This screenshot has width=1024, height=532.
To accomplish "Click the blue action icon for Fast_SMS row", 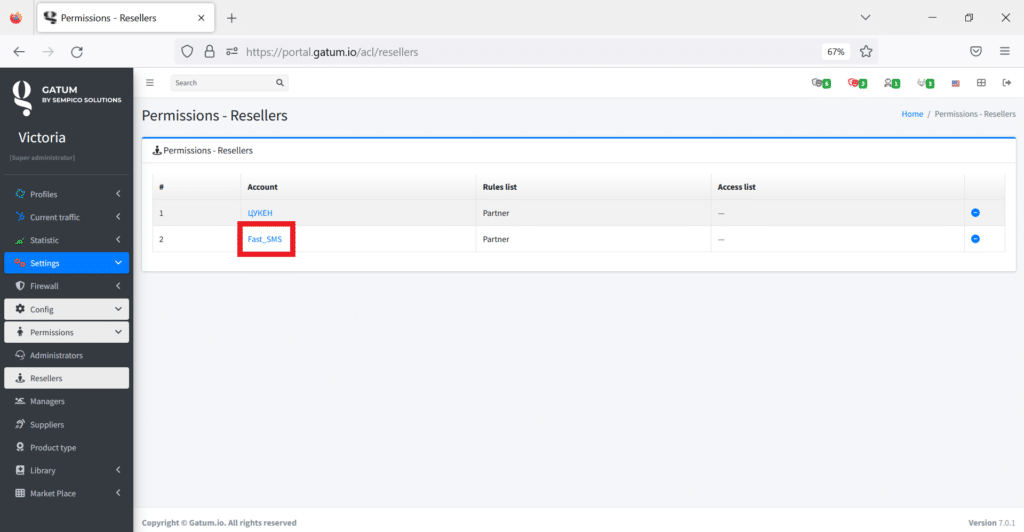I will [975, 239].
